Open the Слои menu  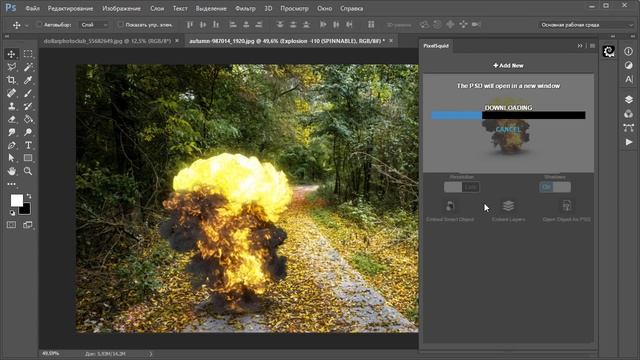[157, 8]
